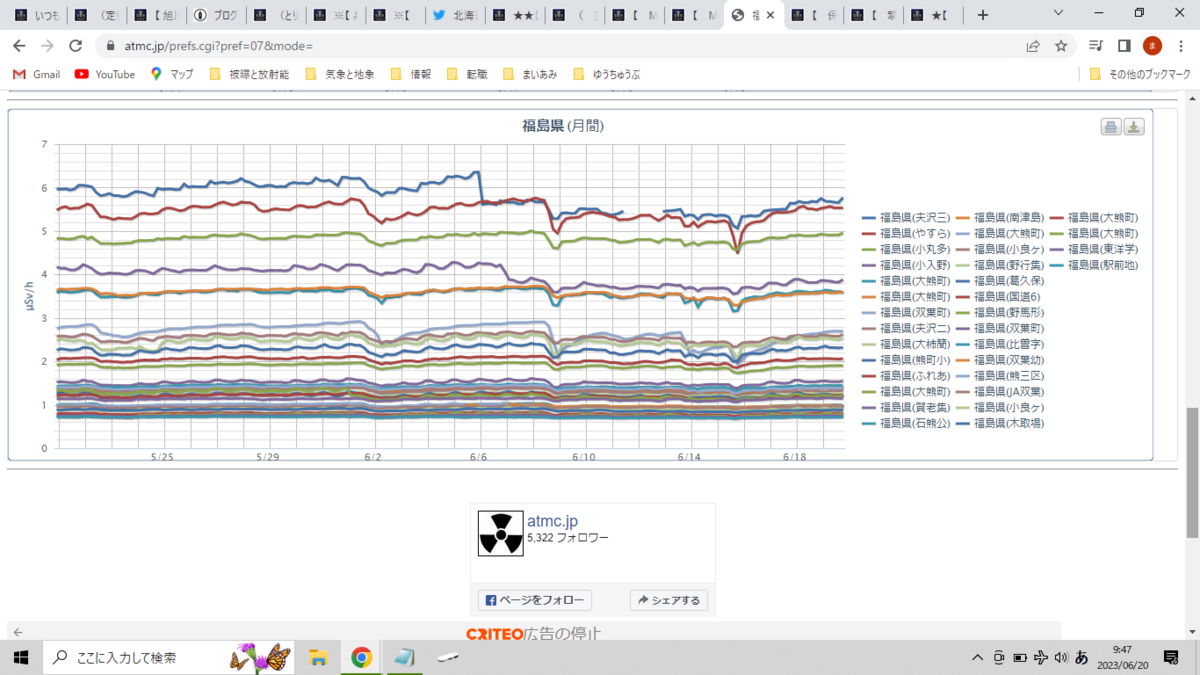
Task: Download the 福島県 chart image
Action: point(1134,126)
